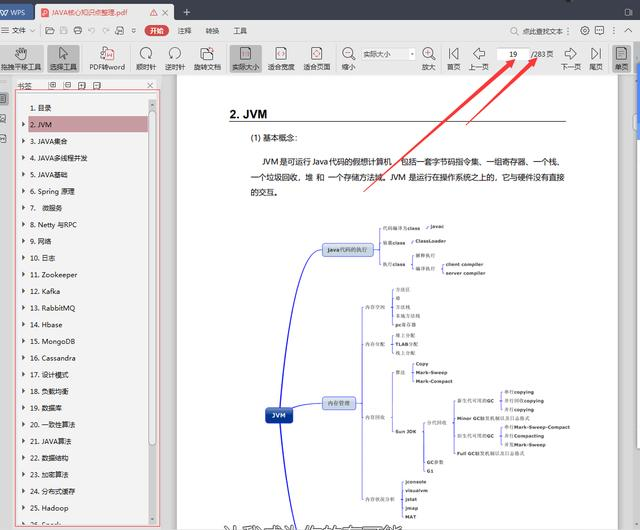Select the 1. 目录 bookmark

pyautogui.click(x=40, y=108)
